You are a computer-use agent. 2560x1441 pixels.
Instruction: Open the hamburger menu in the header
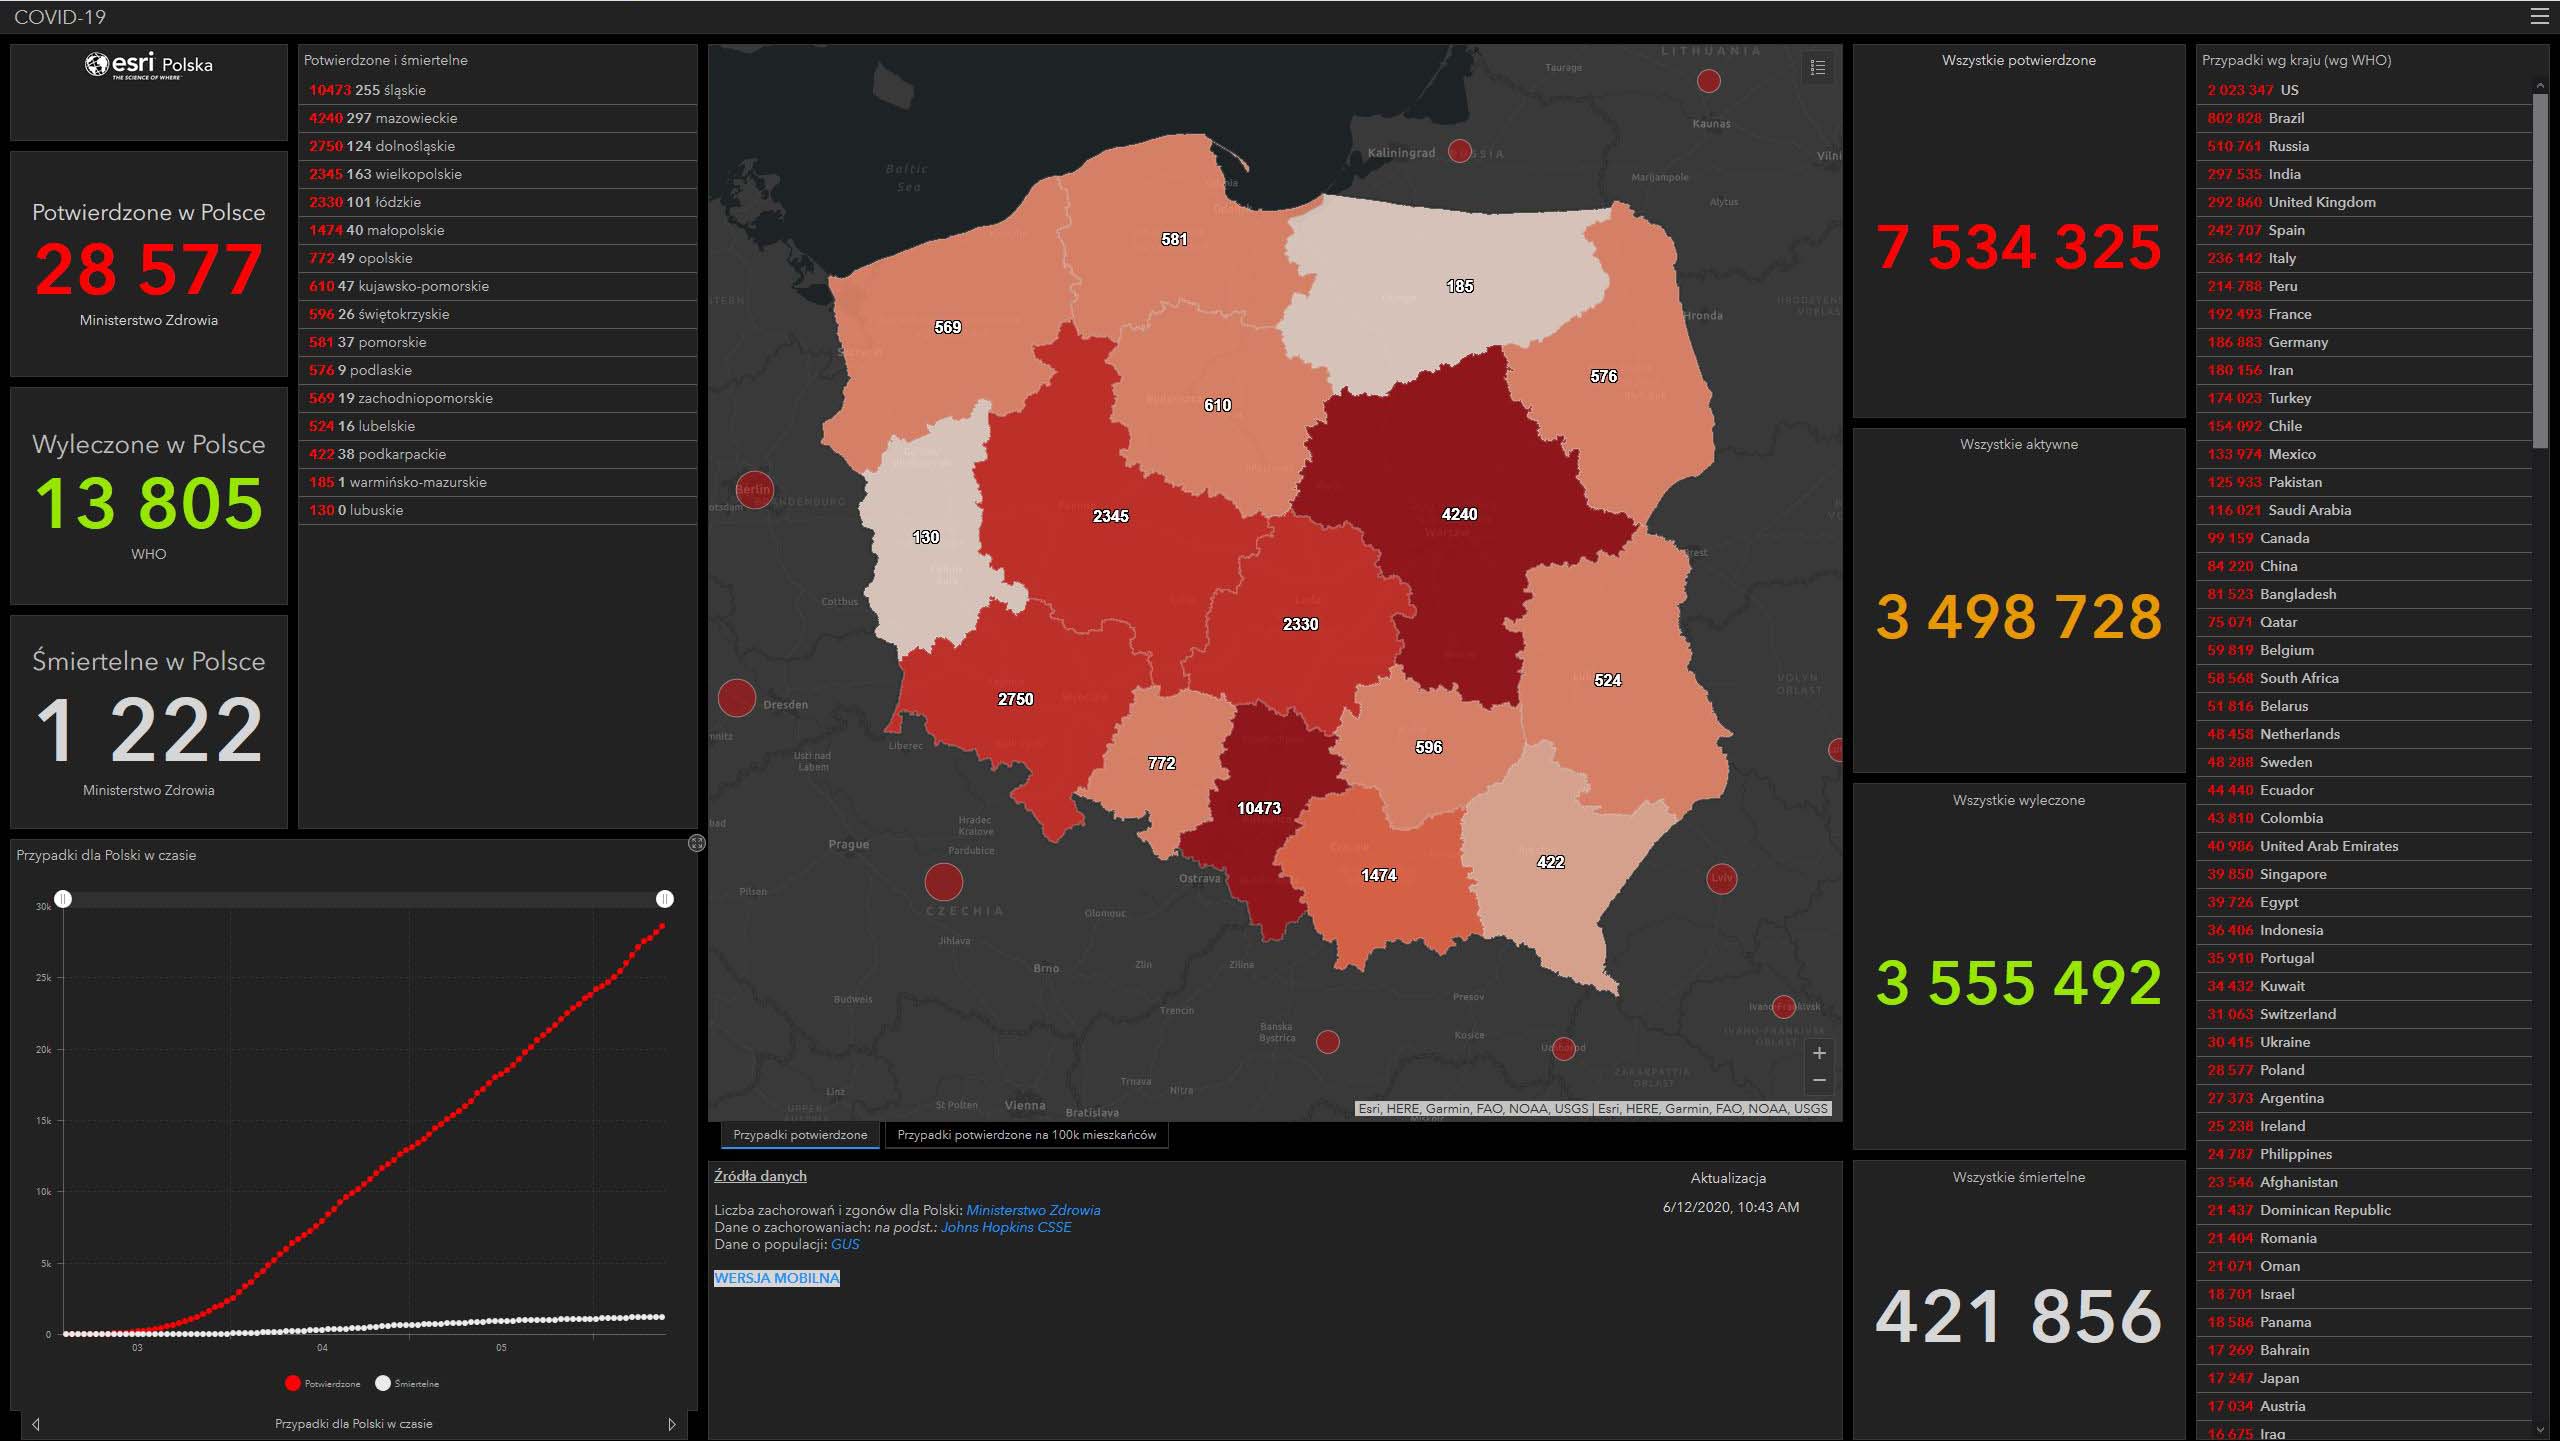[2538, 17]
